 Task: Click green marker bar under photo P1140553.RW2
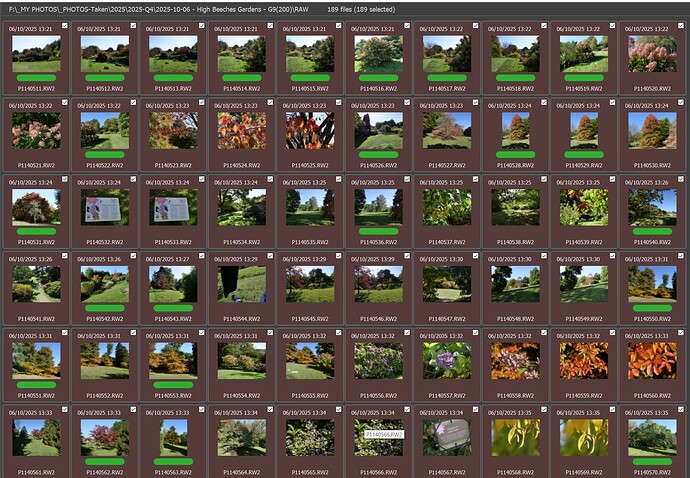tap(173, 384)
